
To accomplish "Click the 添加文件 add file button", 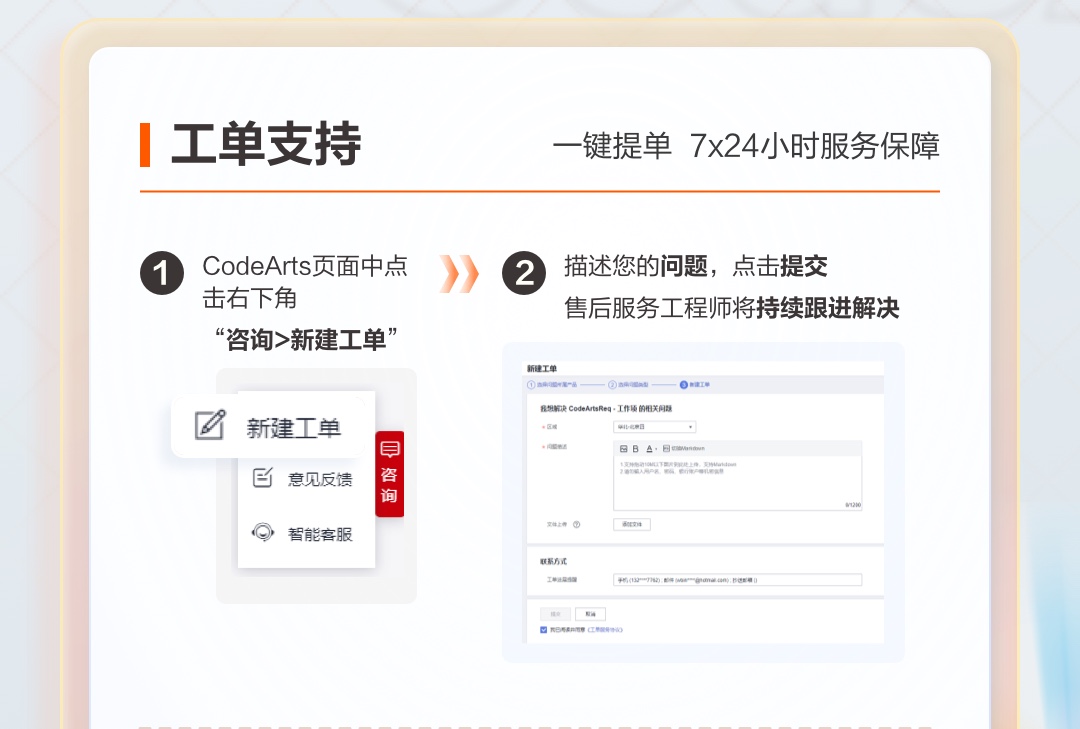I will click(633, 523).
